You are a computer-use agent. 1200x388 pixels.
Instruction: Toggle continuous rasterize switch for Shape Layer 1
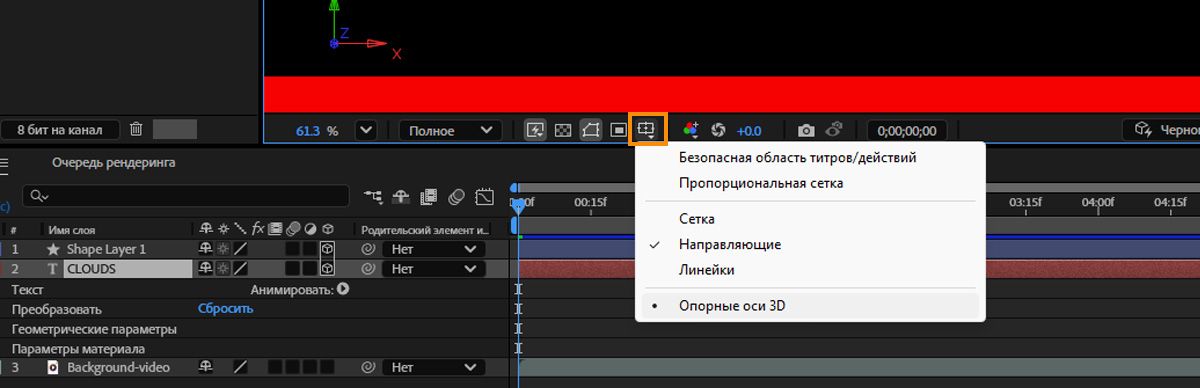[x=223, y=249]
